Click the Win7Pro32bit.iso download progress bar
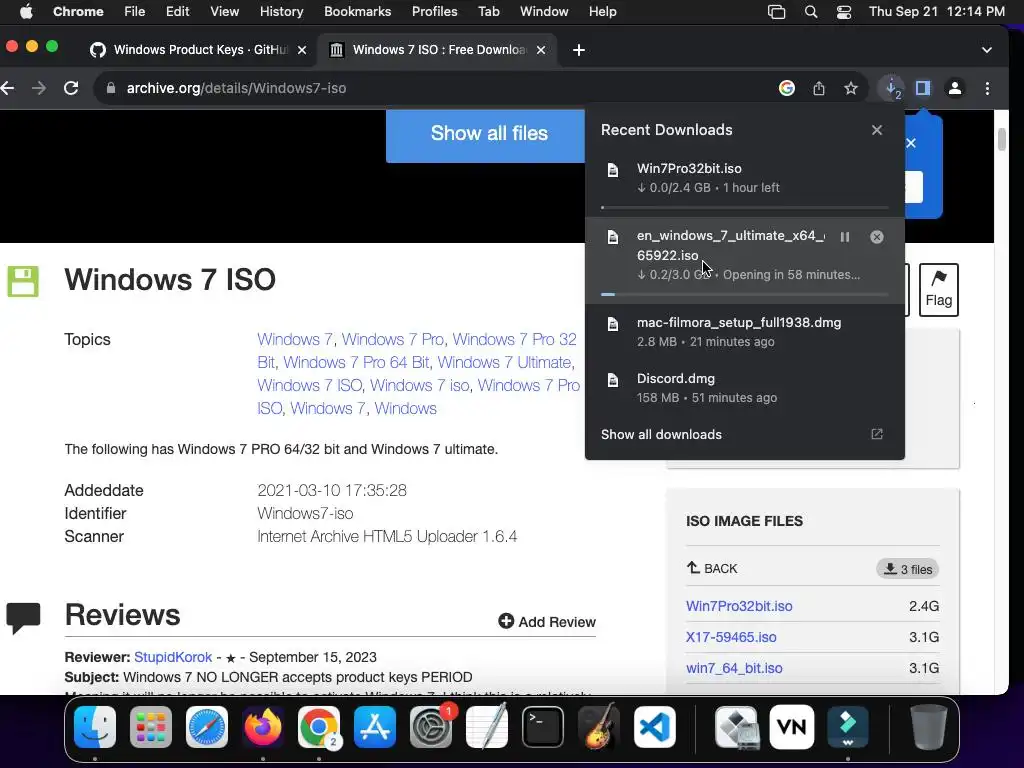 (x=744, y=208)
